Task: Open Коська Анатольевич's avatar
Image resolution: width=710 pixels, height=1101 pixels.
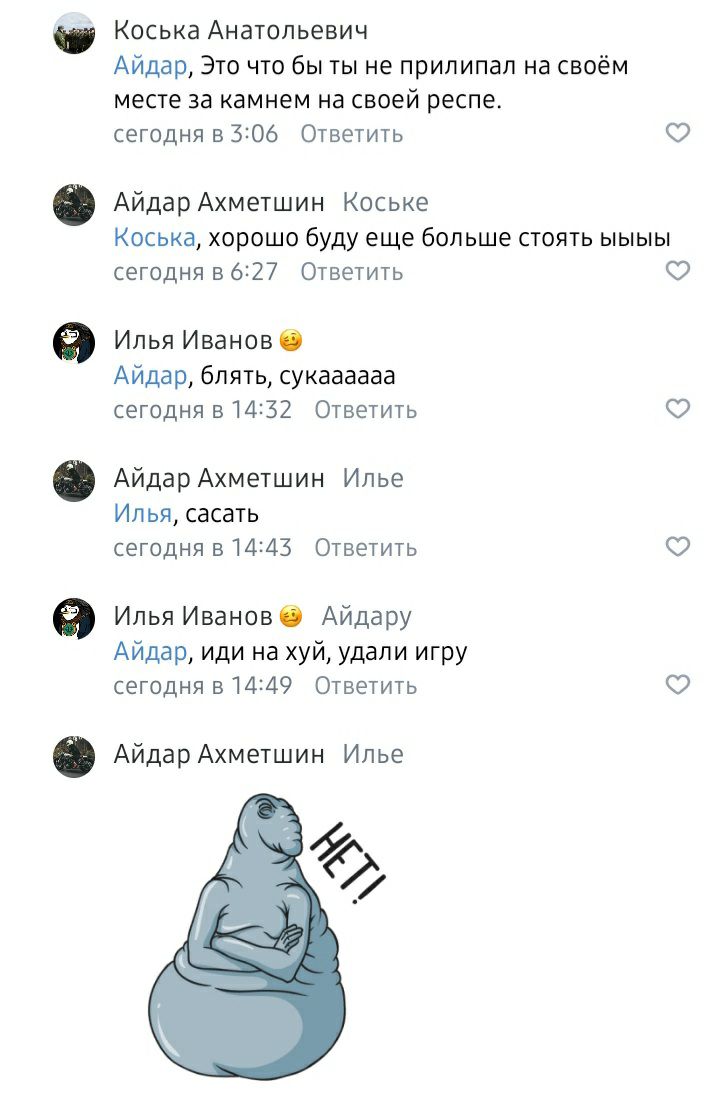Action: point(74,33)
